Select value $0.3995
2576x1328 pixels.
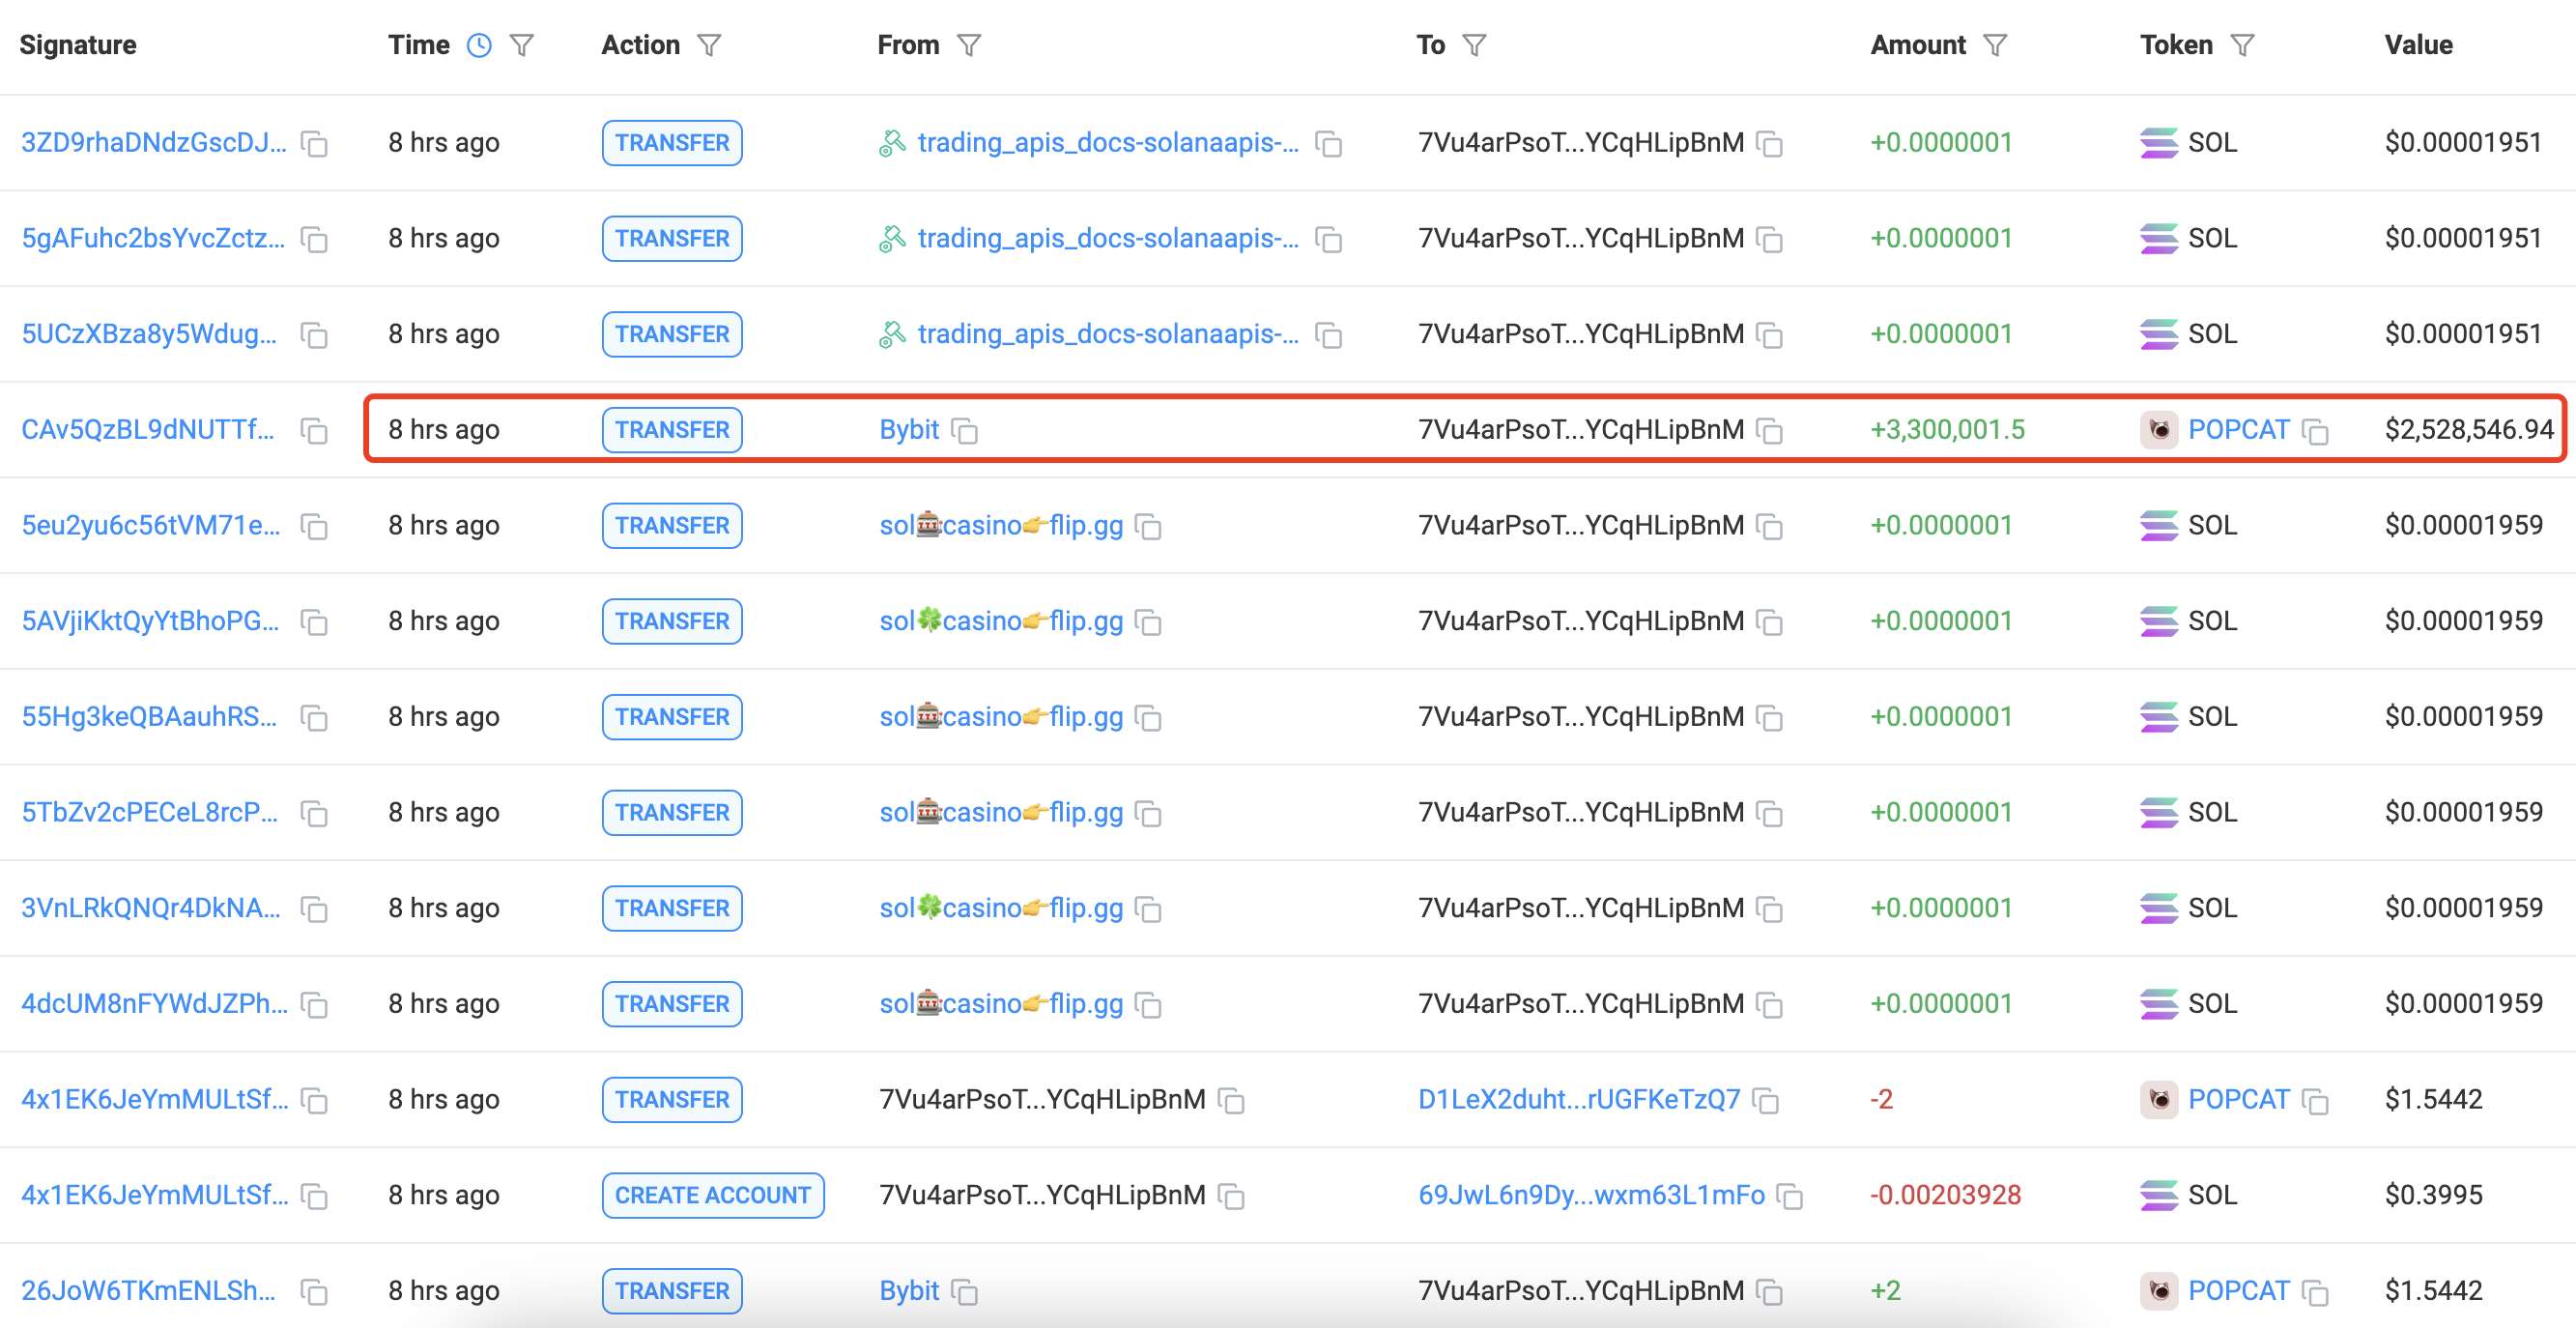tap(2433, 1195)
